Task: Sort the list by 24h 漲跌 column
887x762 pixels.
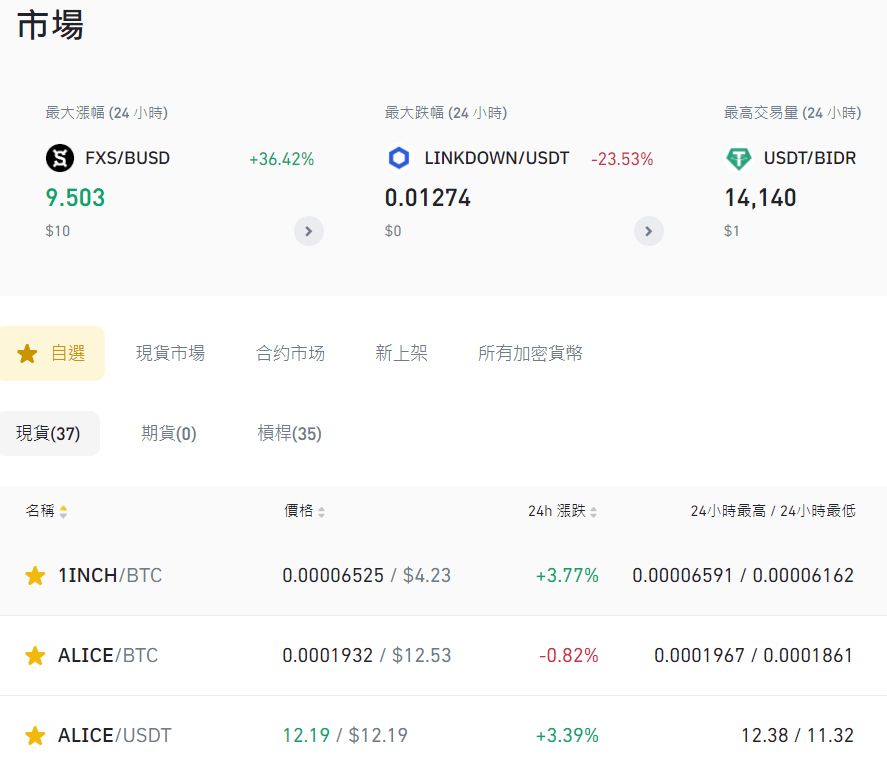Action: (x=562, y=511)
